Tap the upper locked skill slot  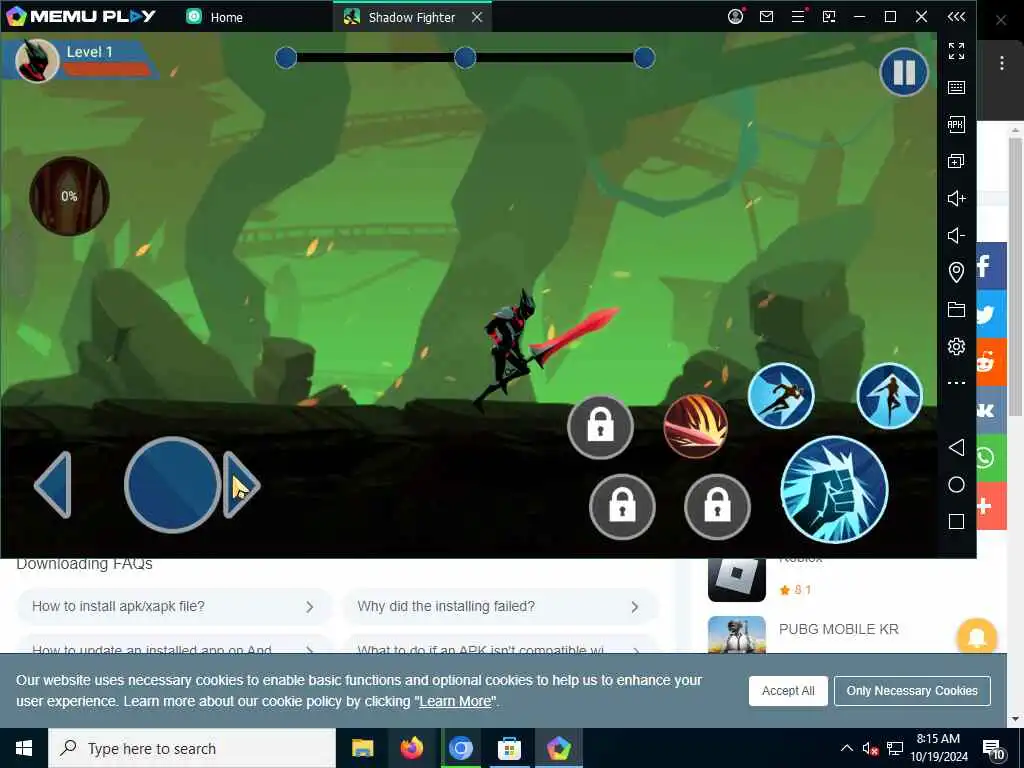[600, 427]
